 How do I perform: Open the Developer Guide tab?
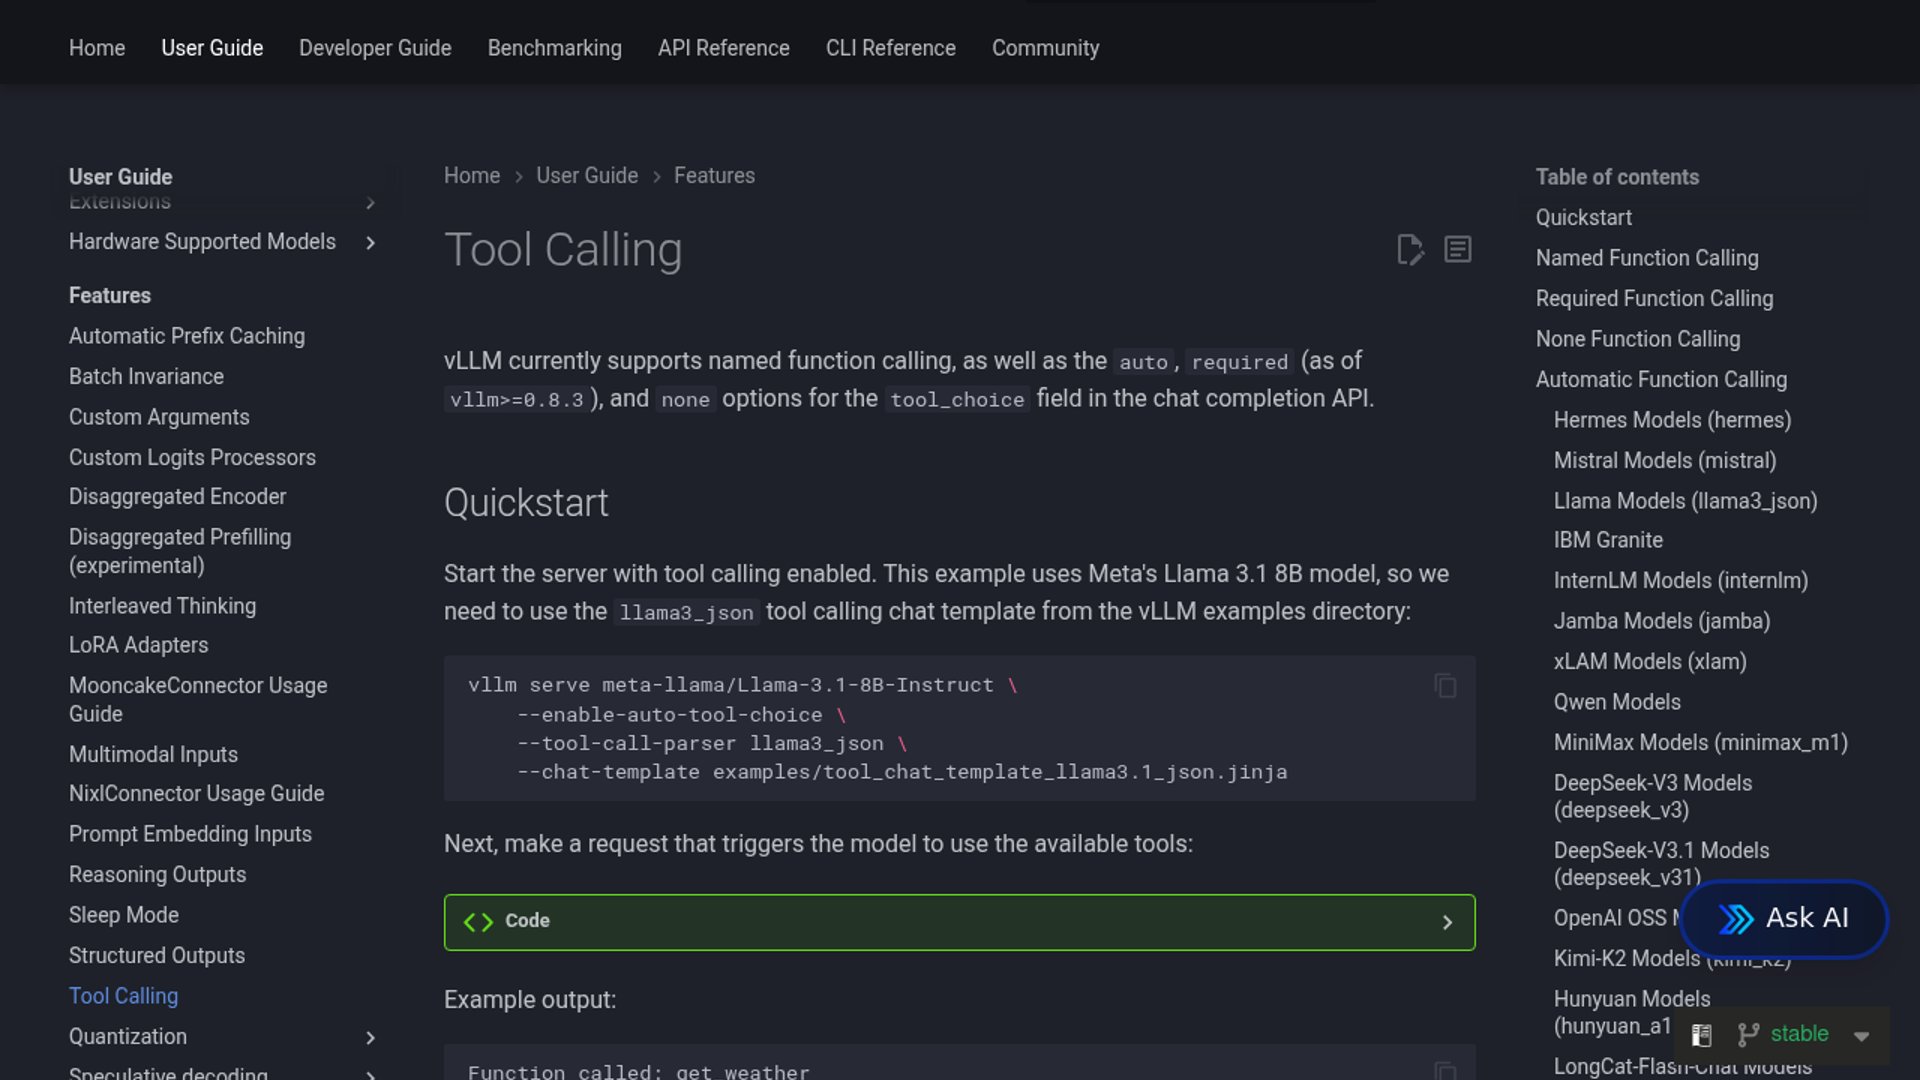click(375, 48)
